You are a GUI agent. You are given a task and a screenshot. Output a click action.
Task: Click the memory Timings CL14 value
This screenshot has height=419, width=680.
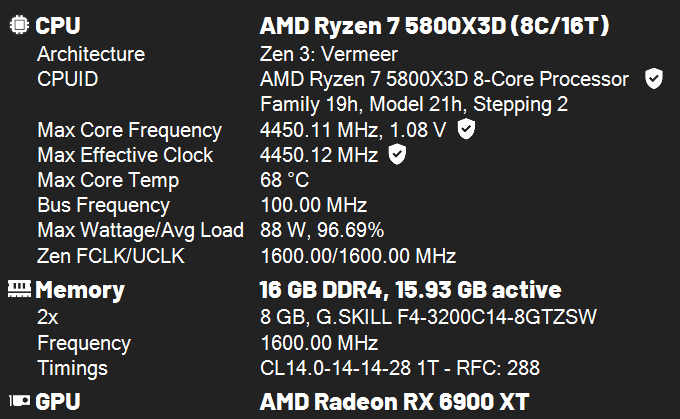[x=400, y=368]
